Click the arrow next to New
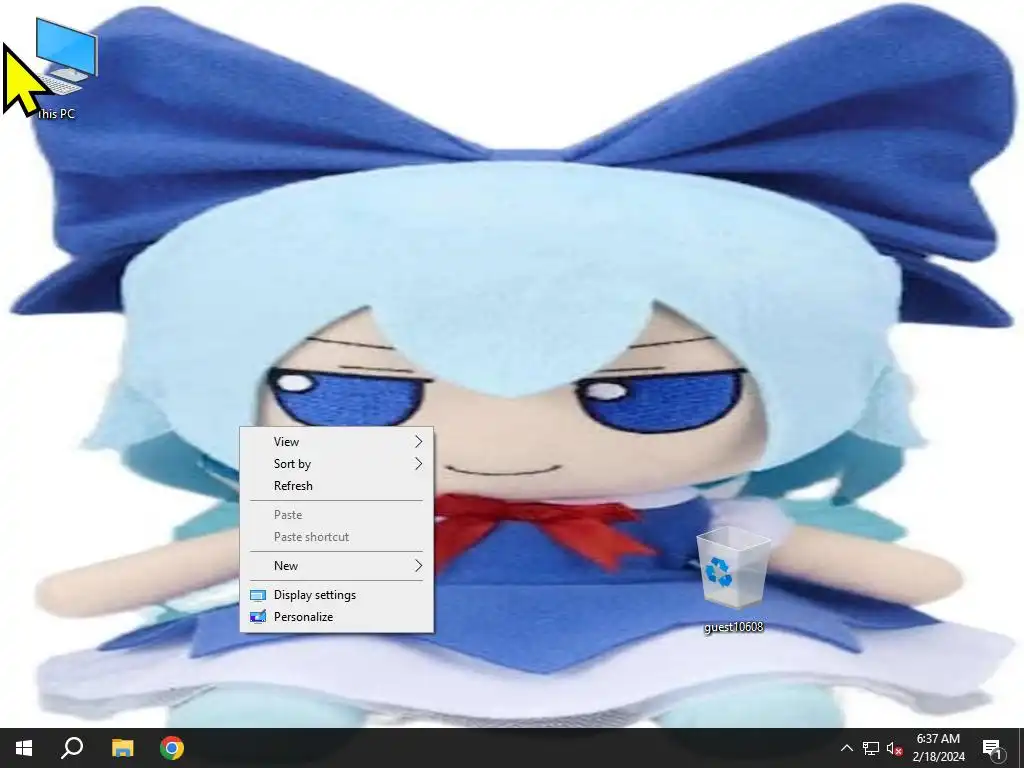The image size is (1024, 768). 419,566
